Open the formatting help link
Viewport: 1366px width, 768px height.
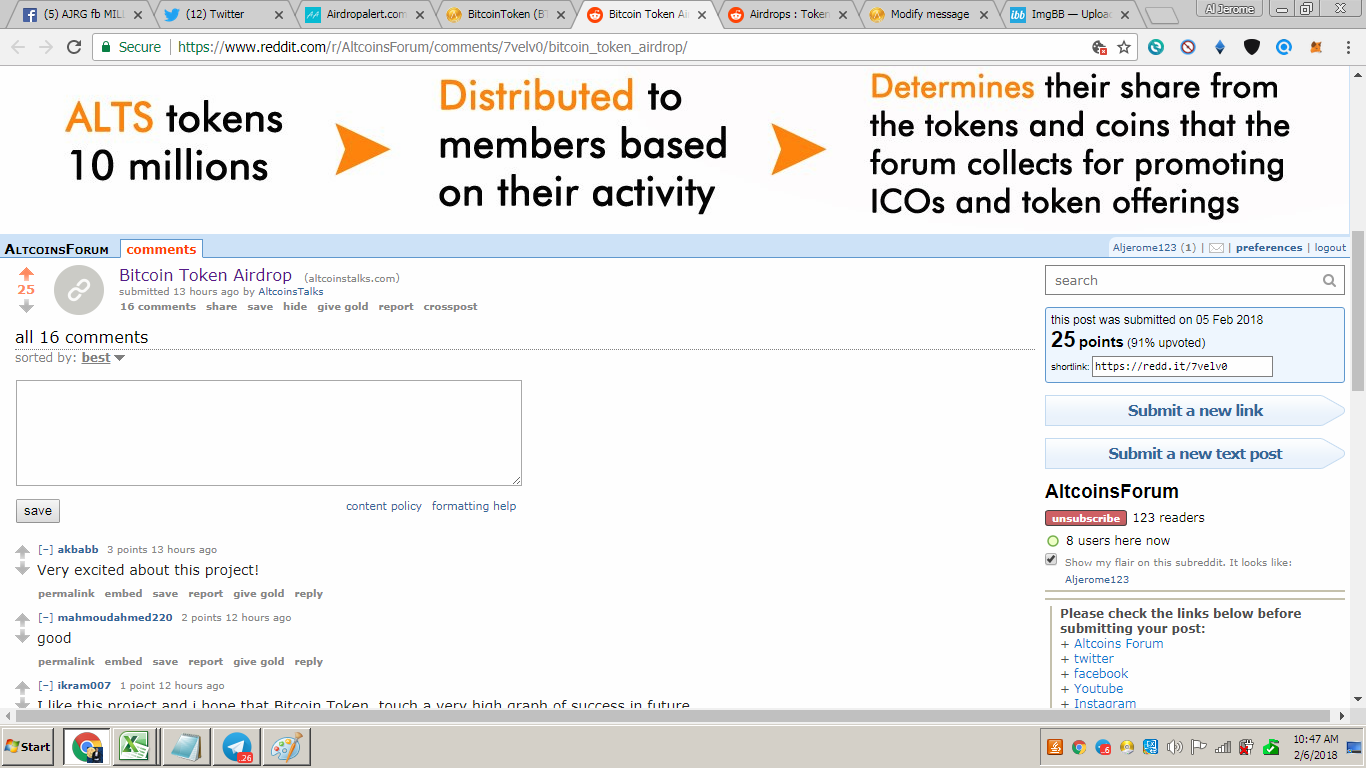[x=474, y=506]
